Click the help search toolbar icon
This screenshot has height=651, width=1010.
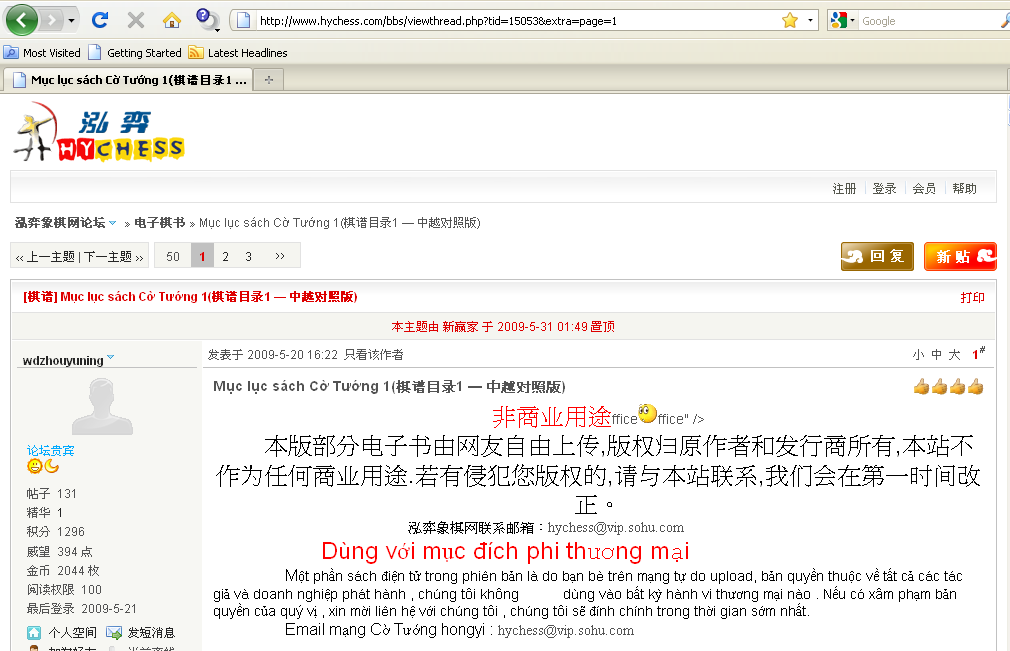coord(207,19)
